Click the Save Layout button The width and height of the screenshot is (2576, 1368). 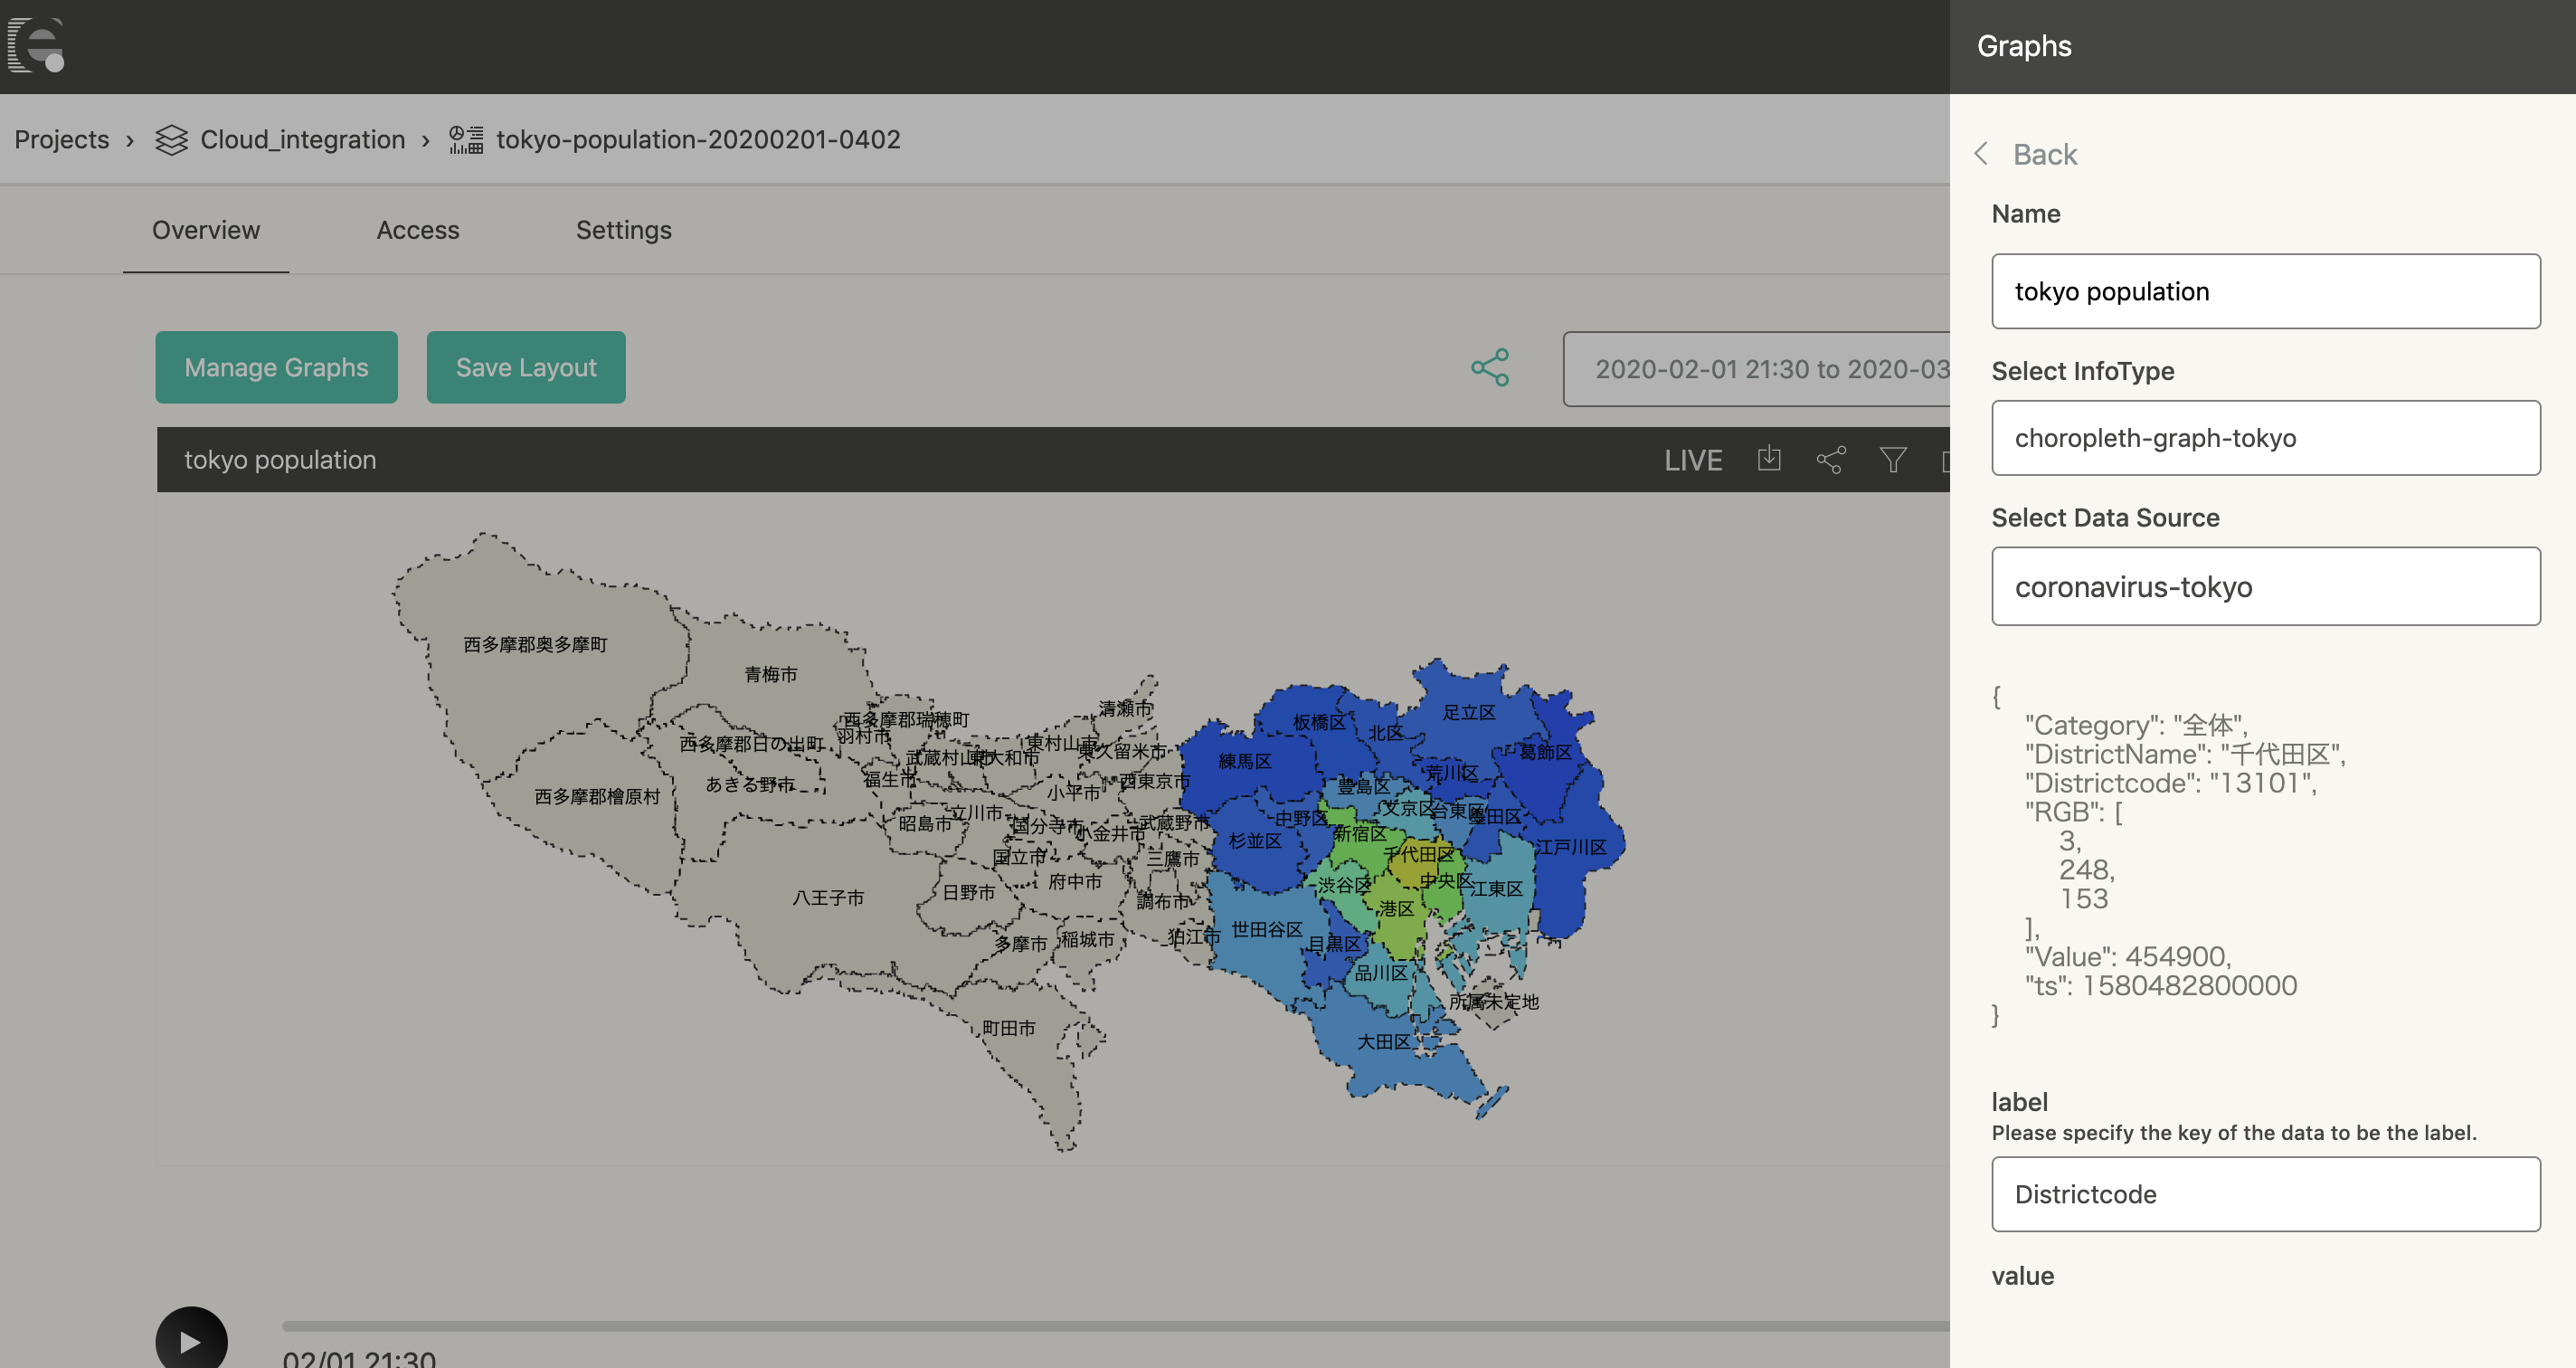pos(526,368)
